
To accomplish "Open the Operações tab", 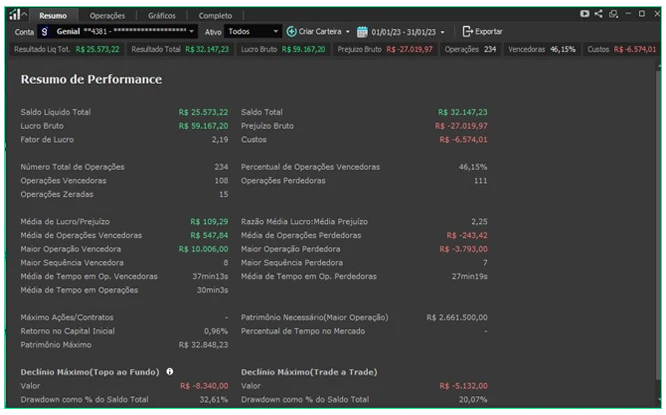I will click(107, 16).
